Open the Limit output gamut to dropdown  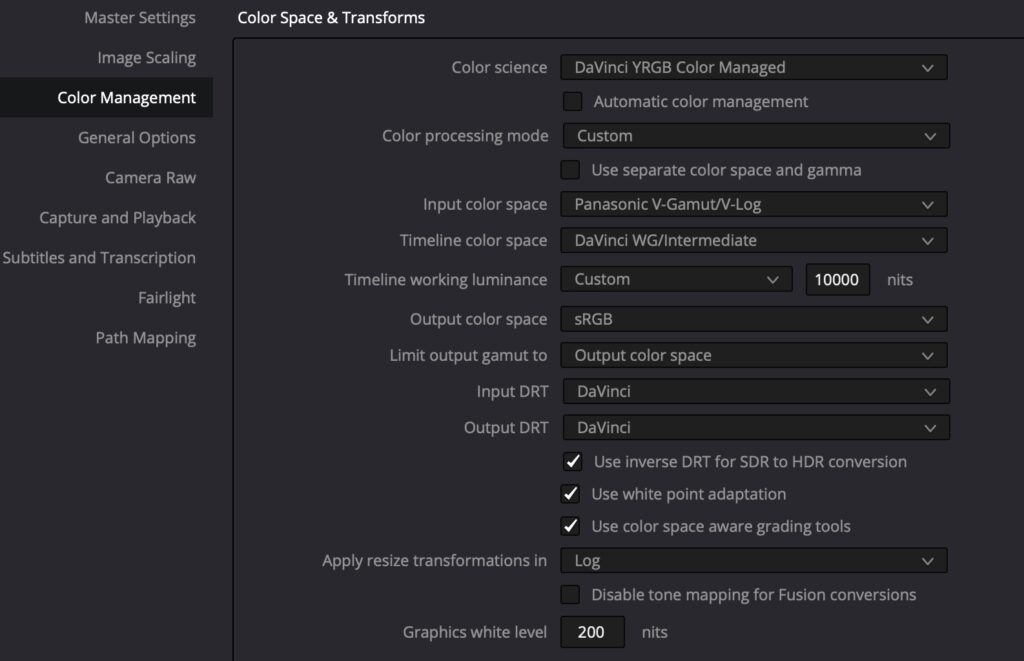pyautogui.click(x=754, y=355)
